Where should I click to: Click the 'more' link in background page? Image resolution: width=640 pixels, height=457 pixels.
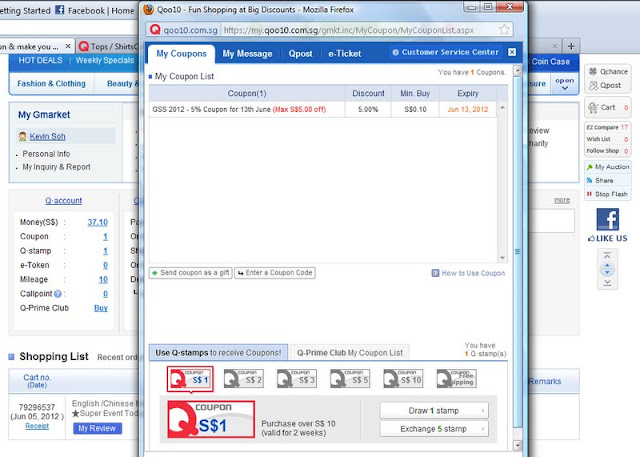tap(562, 200)
